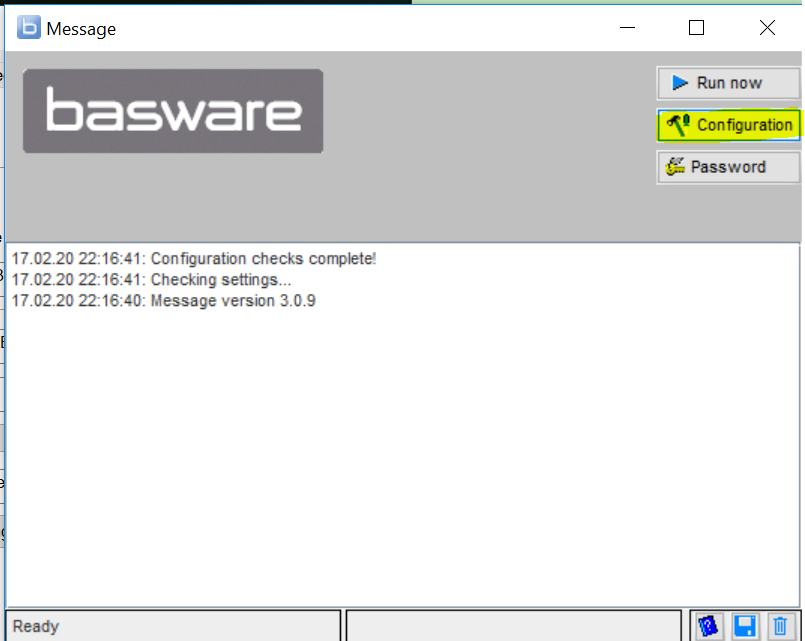Screen dimensions: 805x641
Task: Save the log with floppy disk icon
Action: tap(744, 626)
